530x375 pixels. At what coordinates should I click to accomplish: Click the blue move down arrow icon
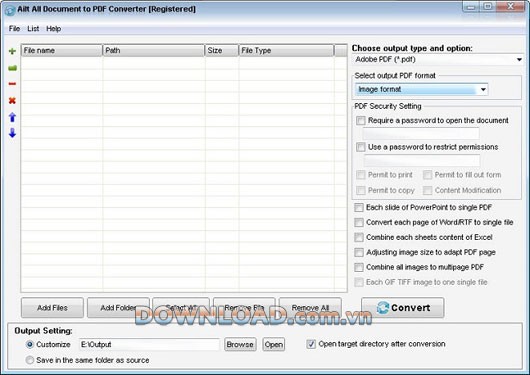point(12,133)
